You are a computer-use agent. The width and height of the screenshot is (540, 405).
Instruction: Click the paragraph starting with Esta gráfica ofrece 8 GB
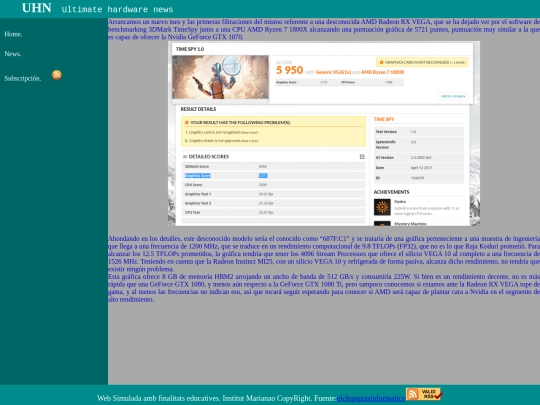324,288
